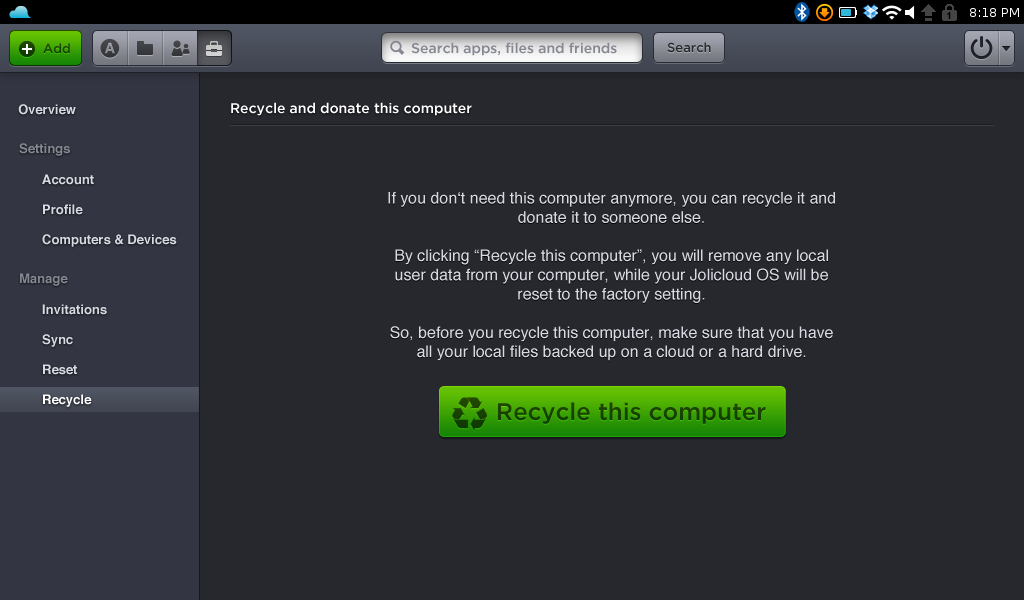Click the volume speaker icon
1024x600 pixels.
coord(910,12)
